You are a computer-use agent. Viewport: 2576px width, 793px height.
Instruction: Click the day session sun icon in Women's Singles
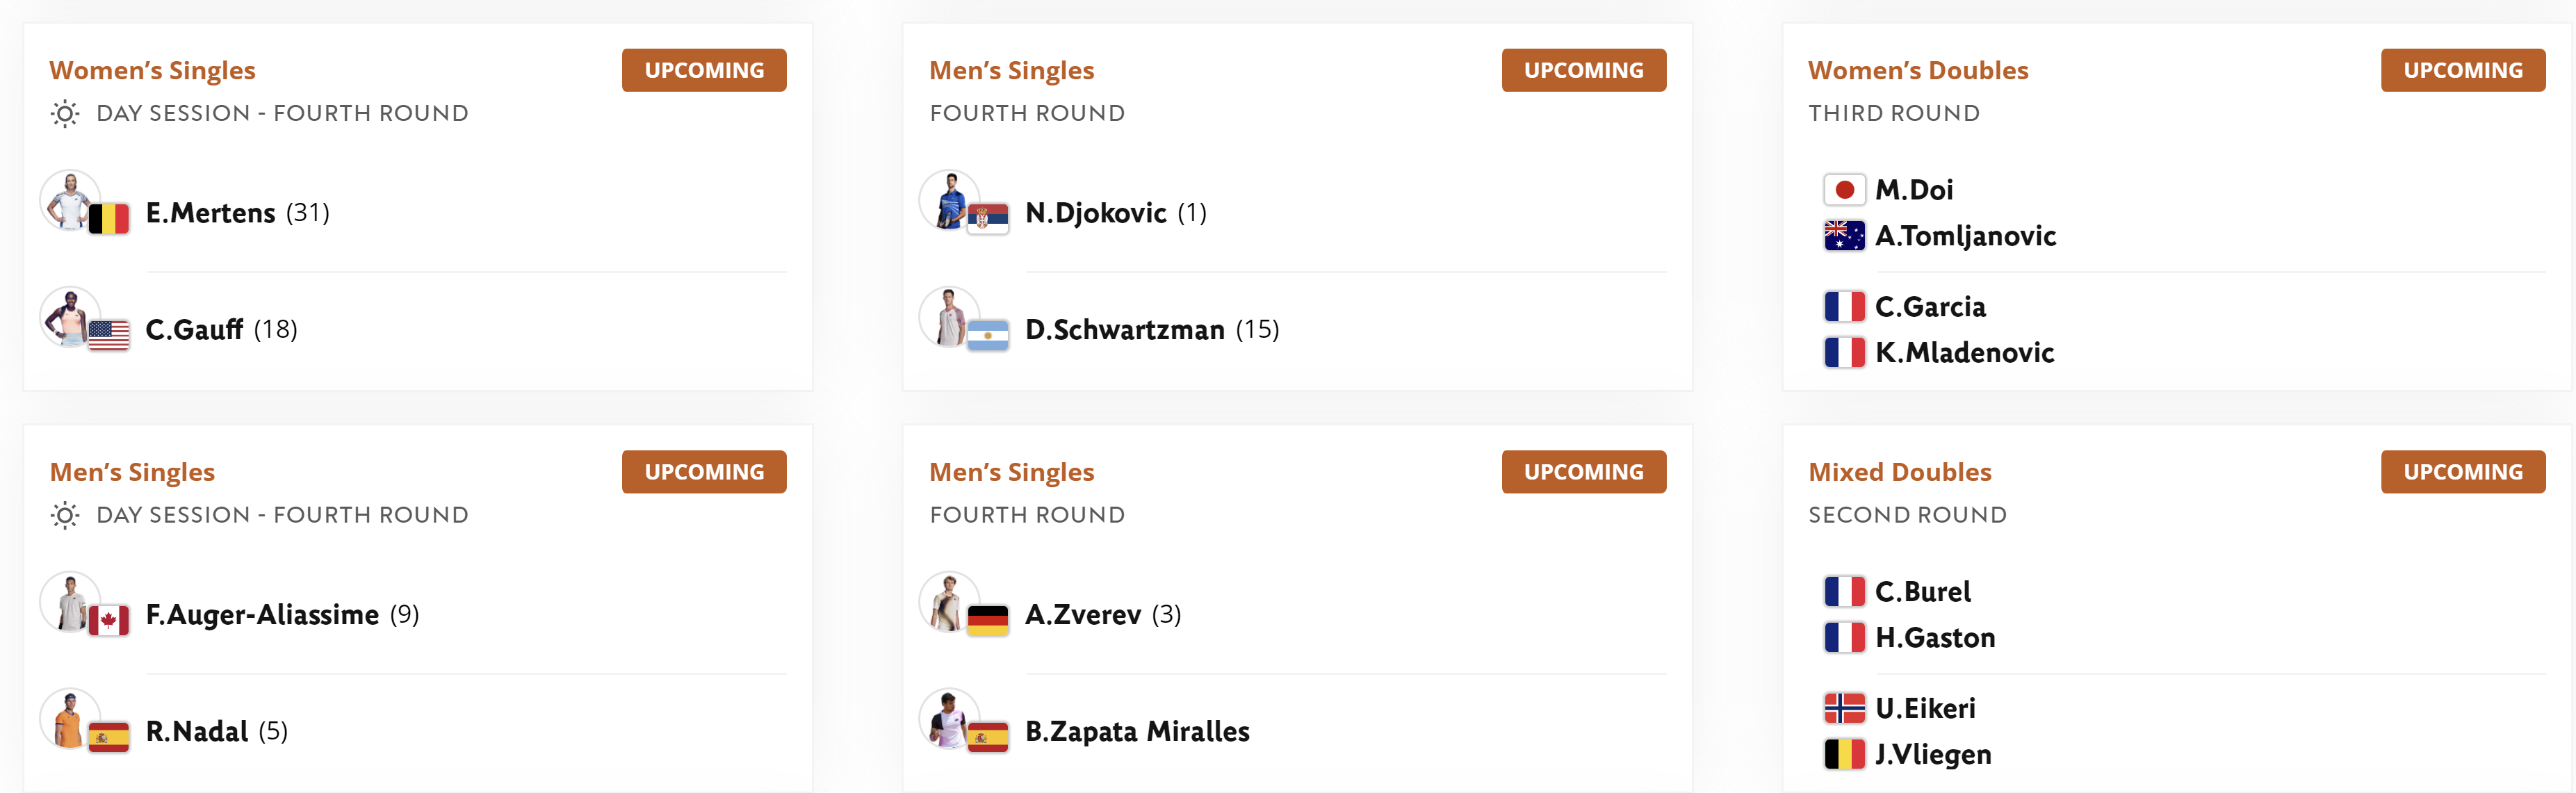point(65,113)
